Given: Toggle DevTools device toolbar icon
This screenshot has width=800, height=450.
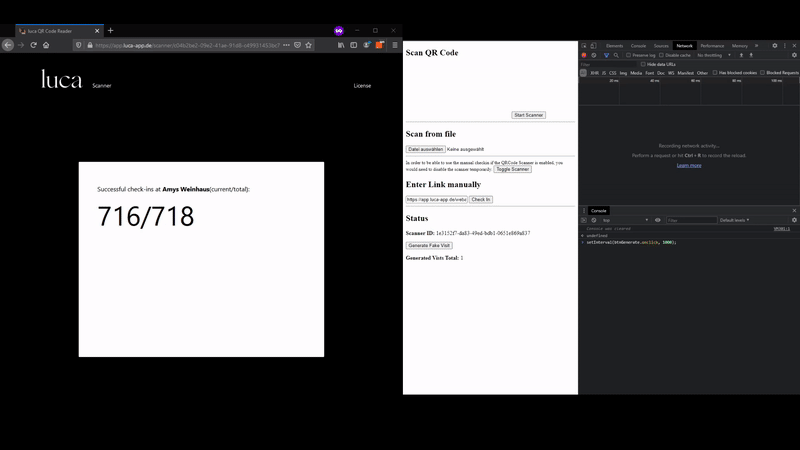Looking at the screenshot, I should [x=593, y=46].
